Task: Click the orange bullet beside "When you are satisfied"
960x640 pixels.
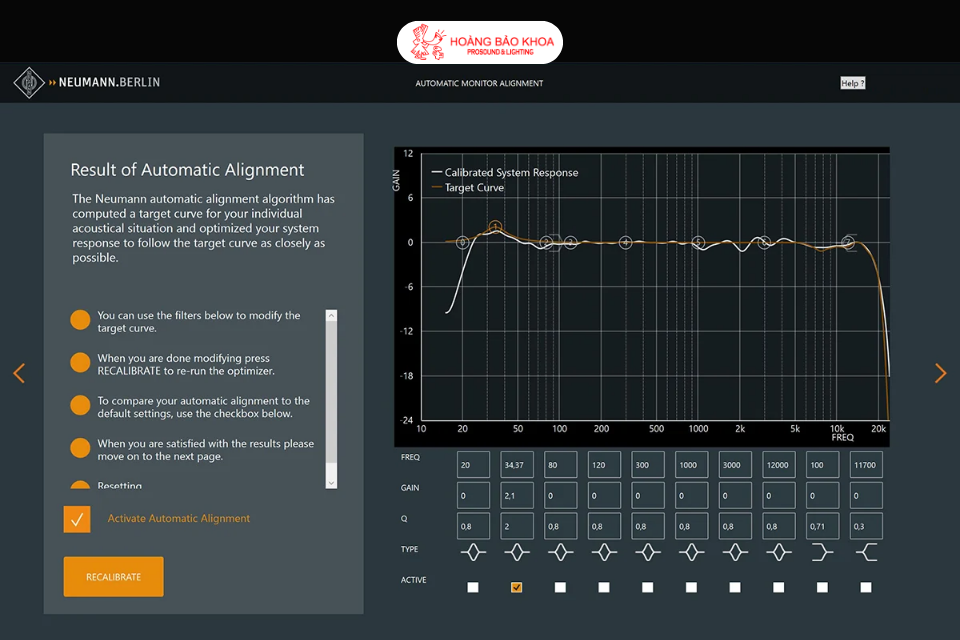Action: pos(80,448)
